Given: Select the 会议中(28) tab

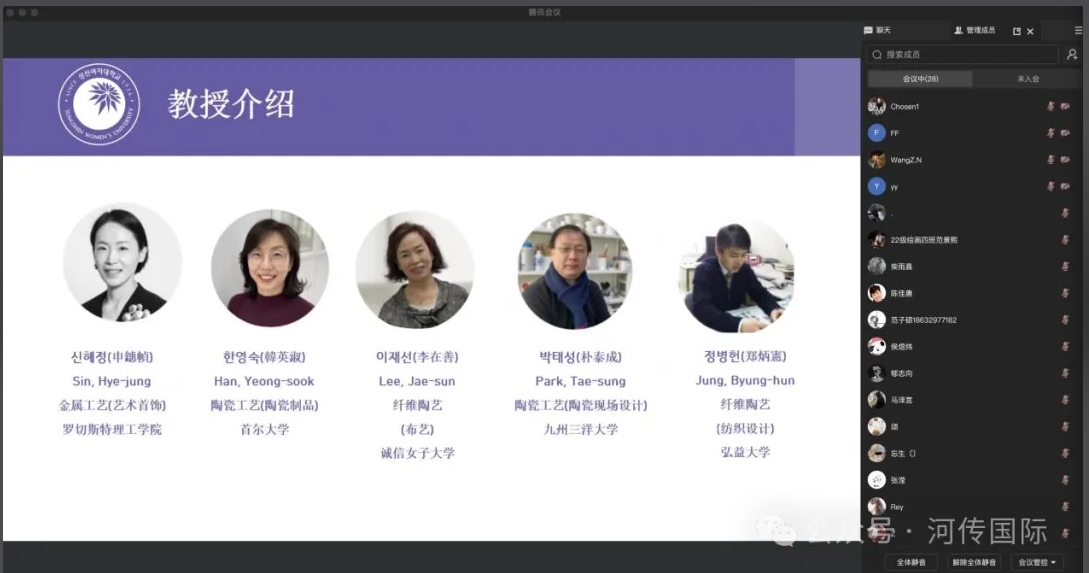Looking at the screenshot, I should coord(920,79).
